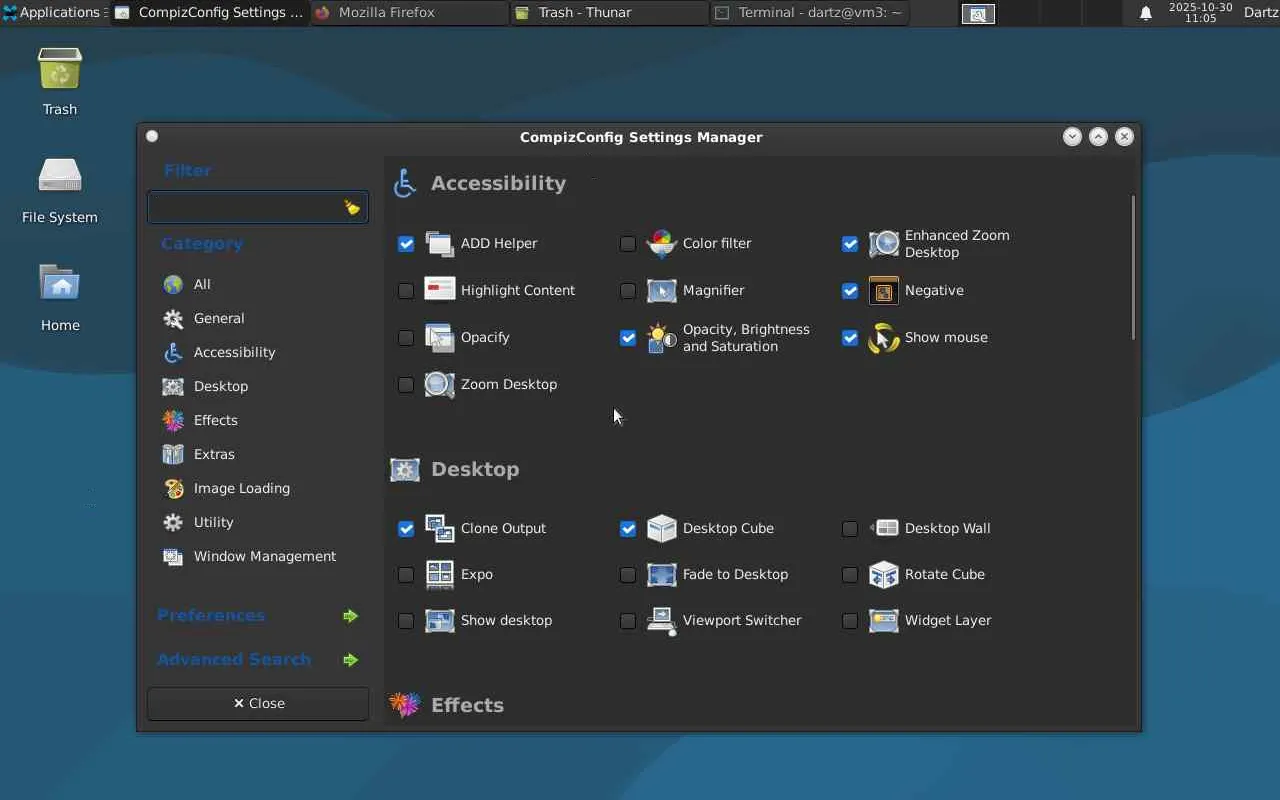Open the Opacity, Brightness and Saturation icon
This screenshot has height=800, width=1280.
(662, 337)
